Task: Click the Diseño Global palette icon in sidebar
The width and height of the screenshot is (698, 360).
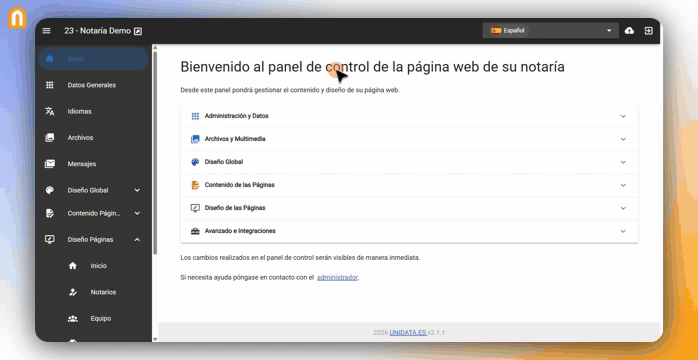Action: point(49,190)
